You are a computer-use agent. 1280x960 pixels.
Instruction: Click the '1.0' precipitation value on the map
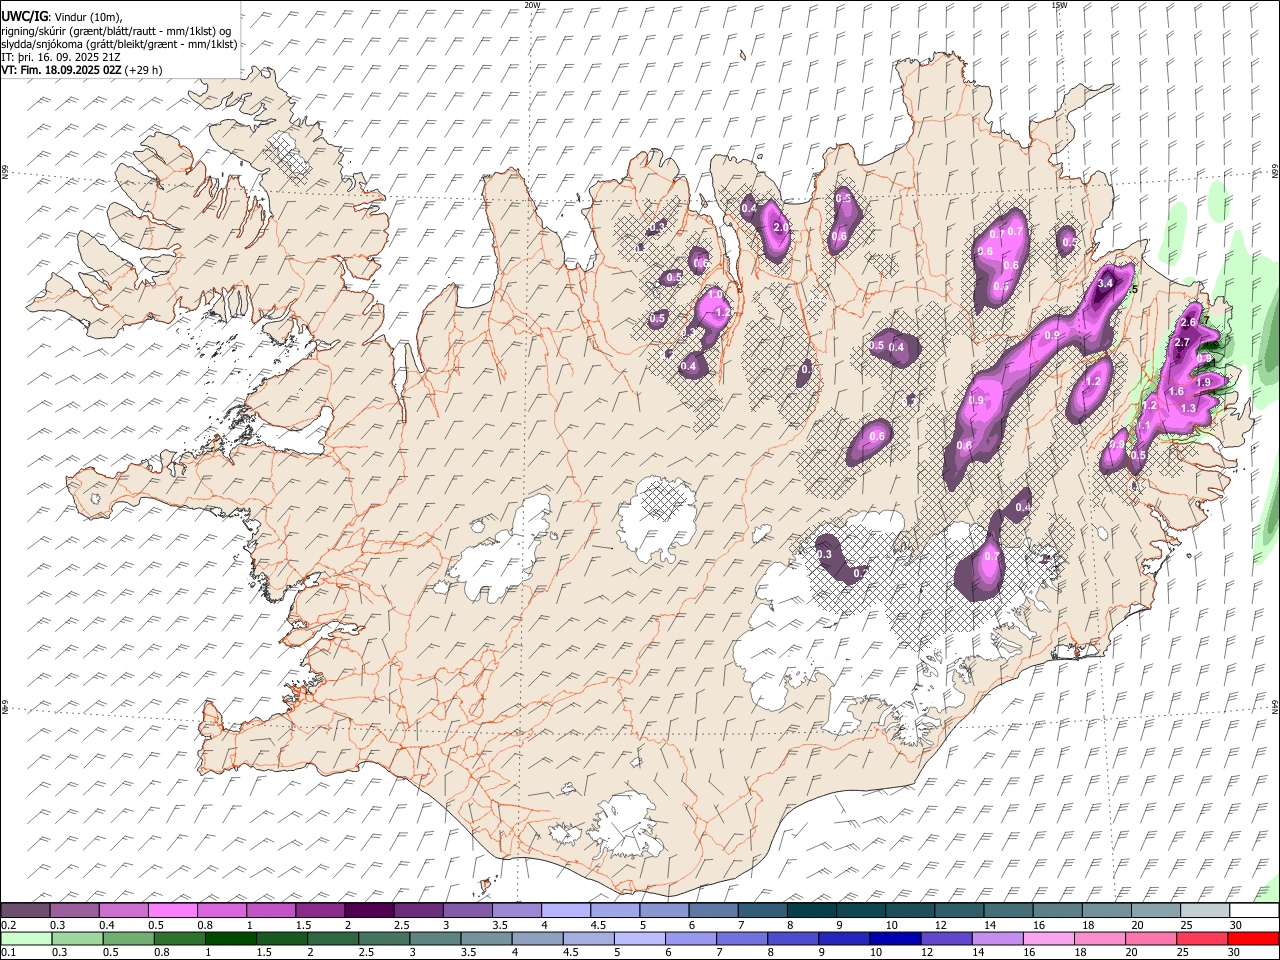click(716, 295)
